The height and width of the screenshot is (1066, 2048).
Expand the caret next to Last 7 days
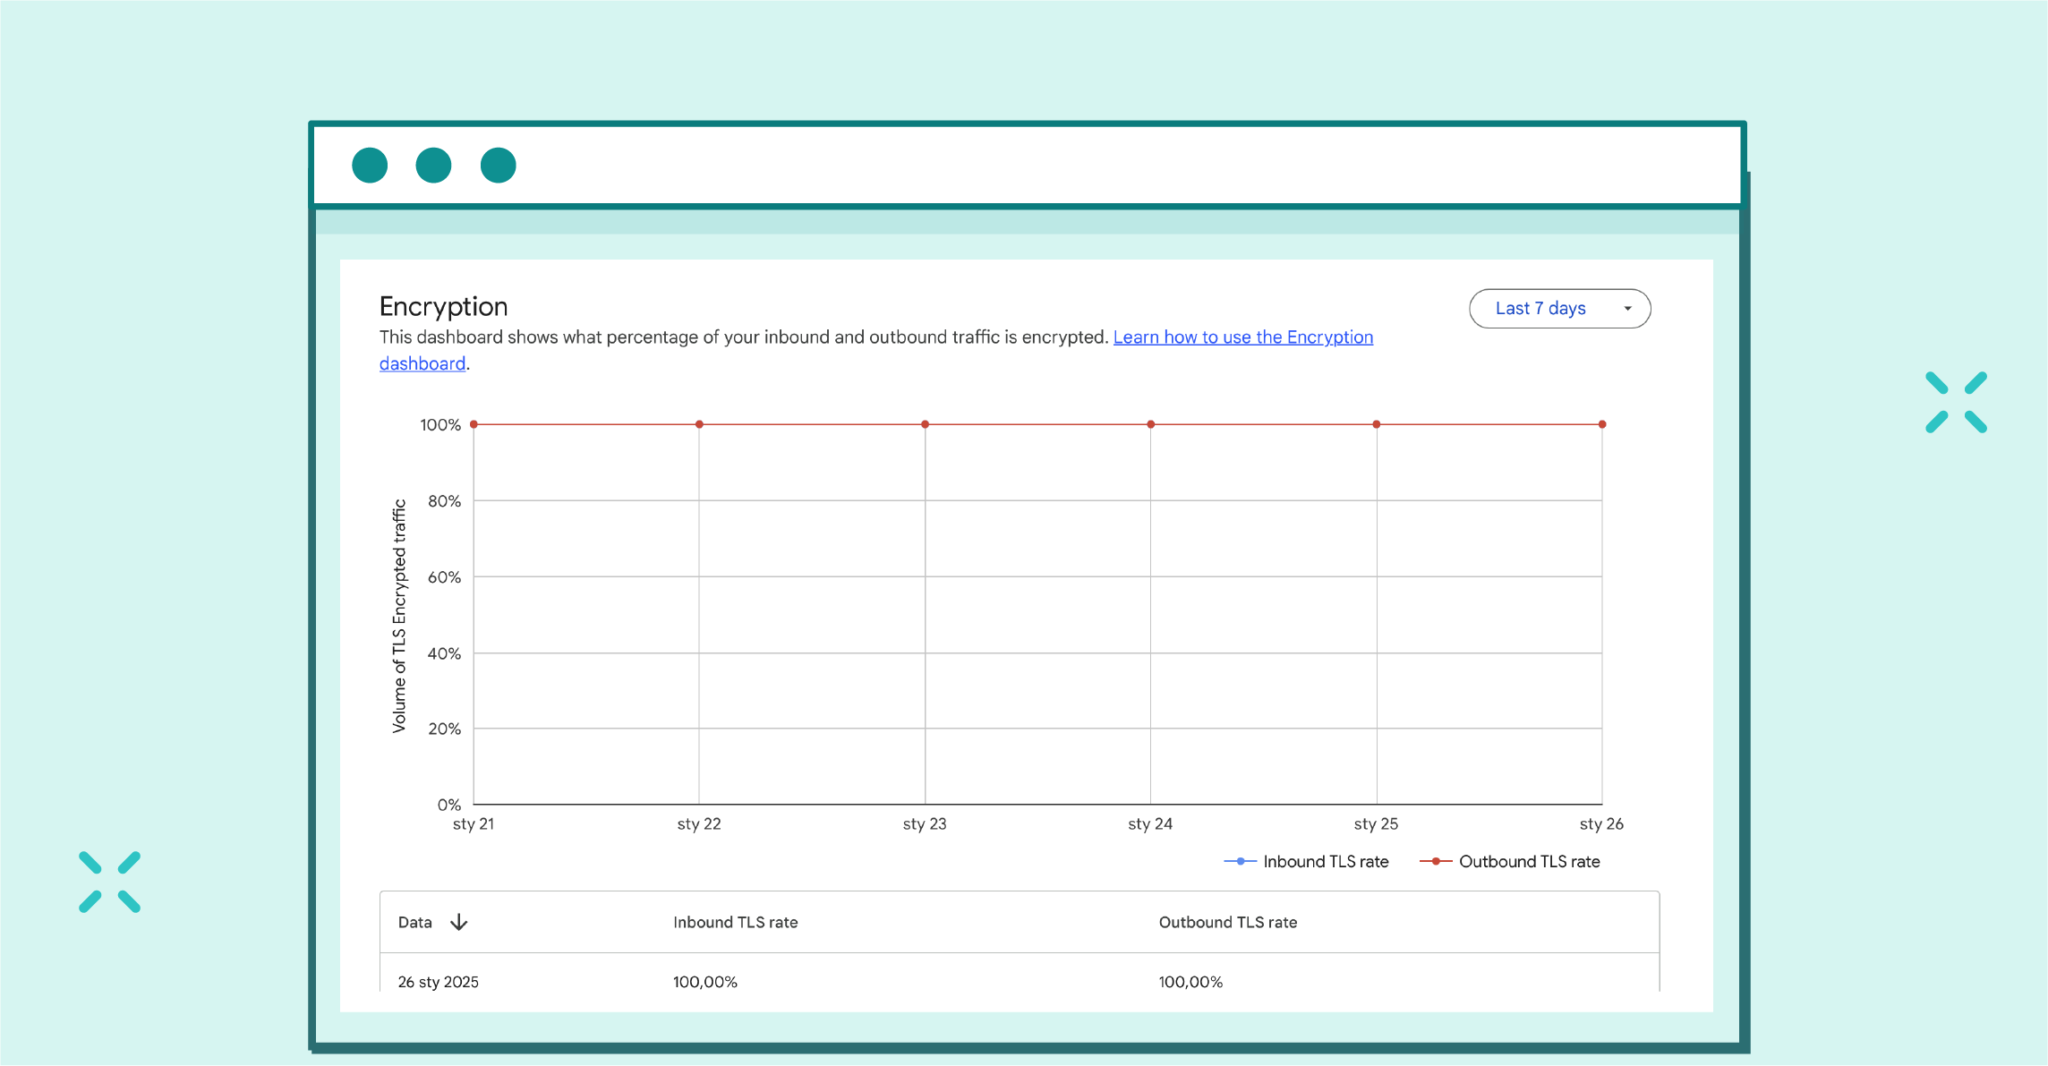pos(1627,308)
